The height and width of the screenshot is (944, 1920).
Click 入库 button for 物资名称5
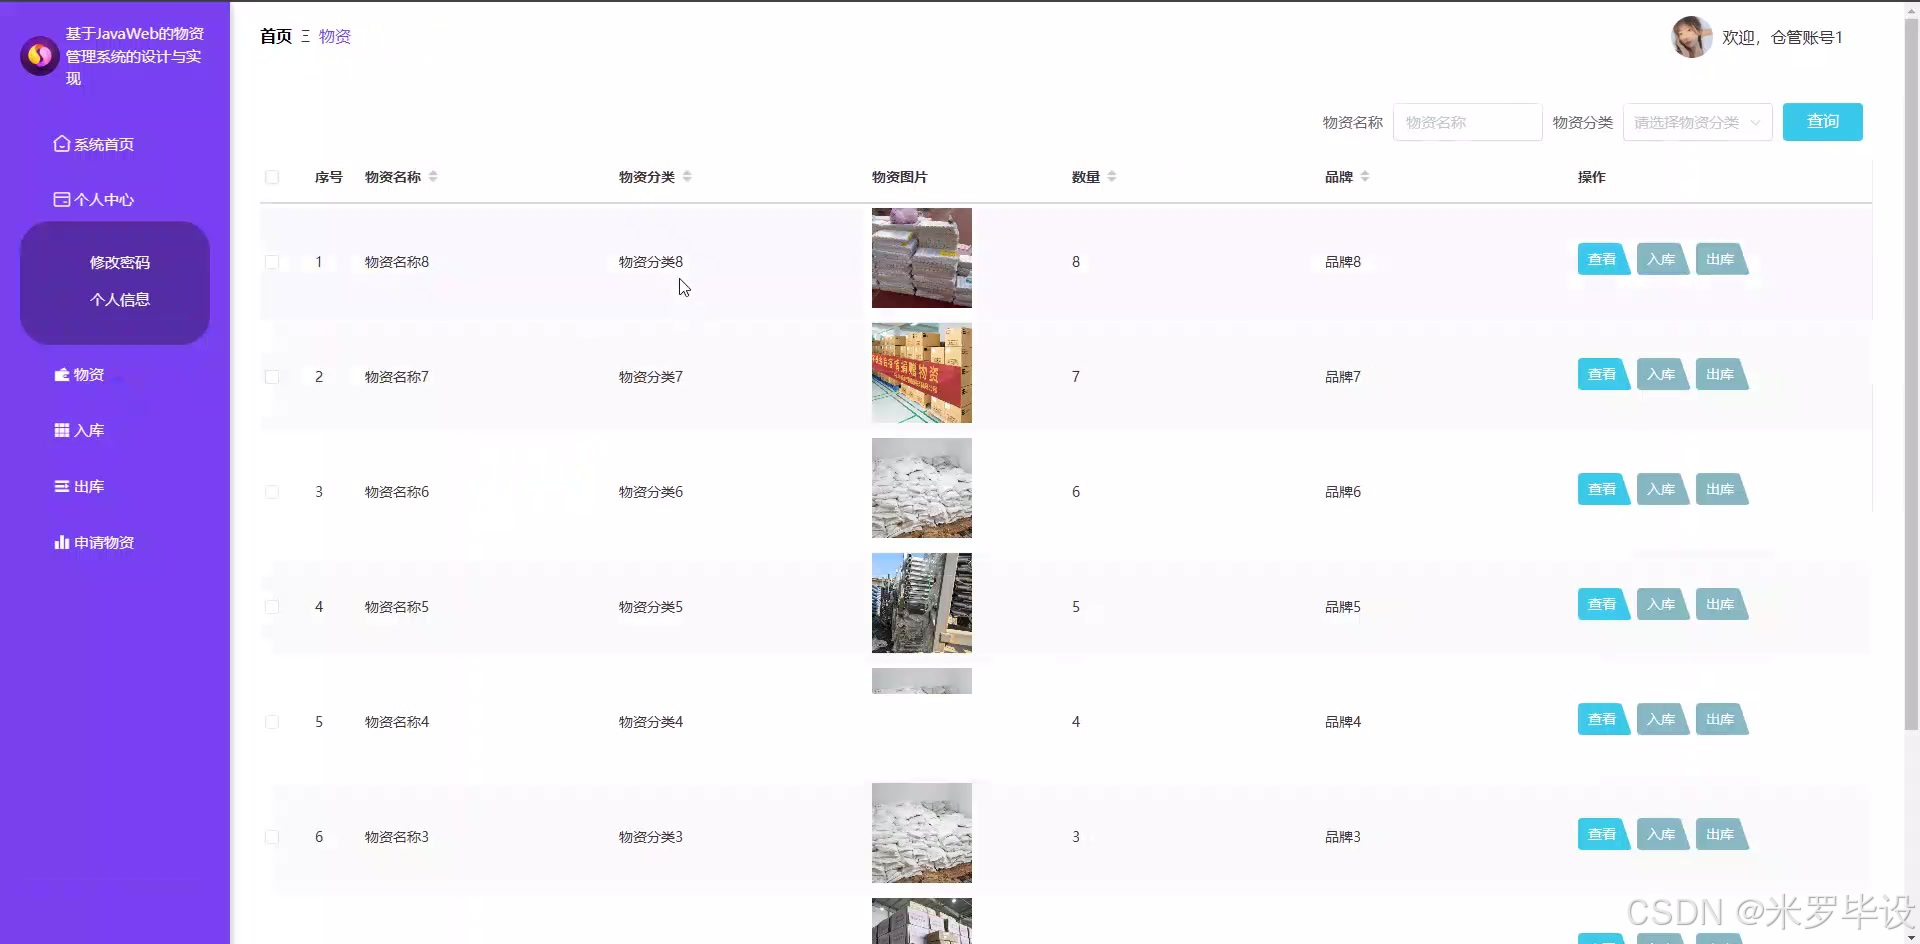1662,604
